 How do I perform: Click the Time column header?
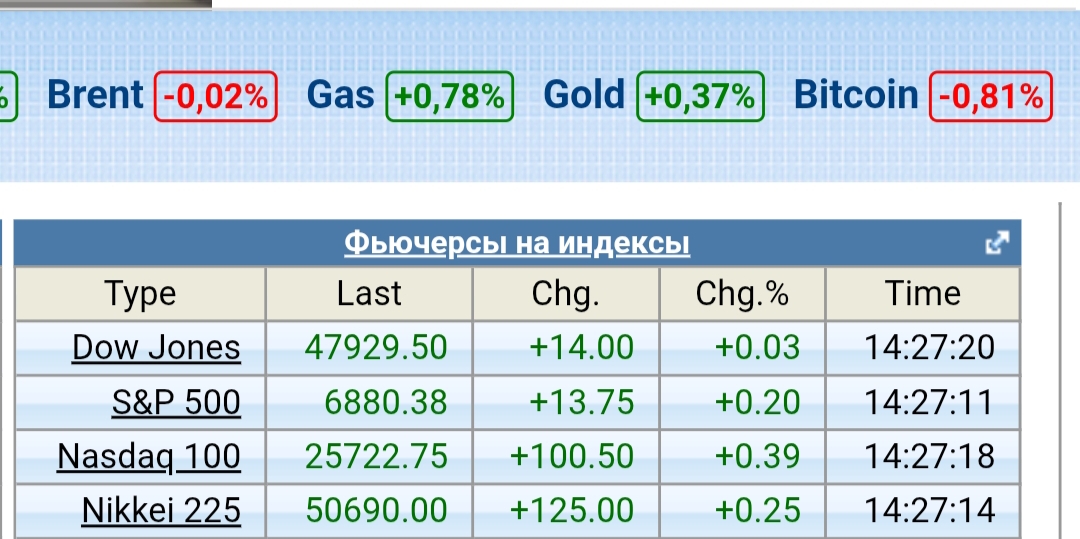click(922, 294)
